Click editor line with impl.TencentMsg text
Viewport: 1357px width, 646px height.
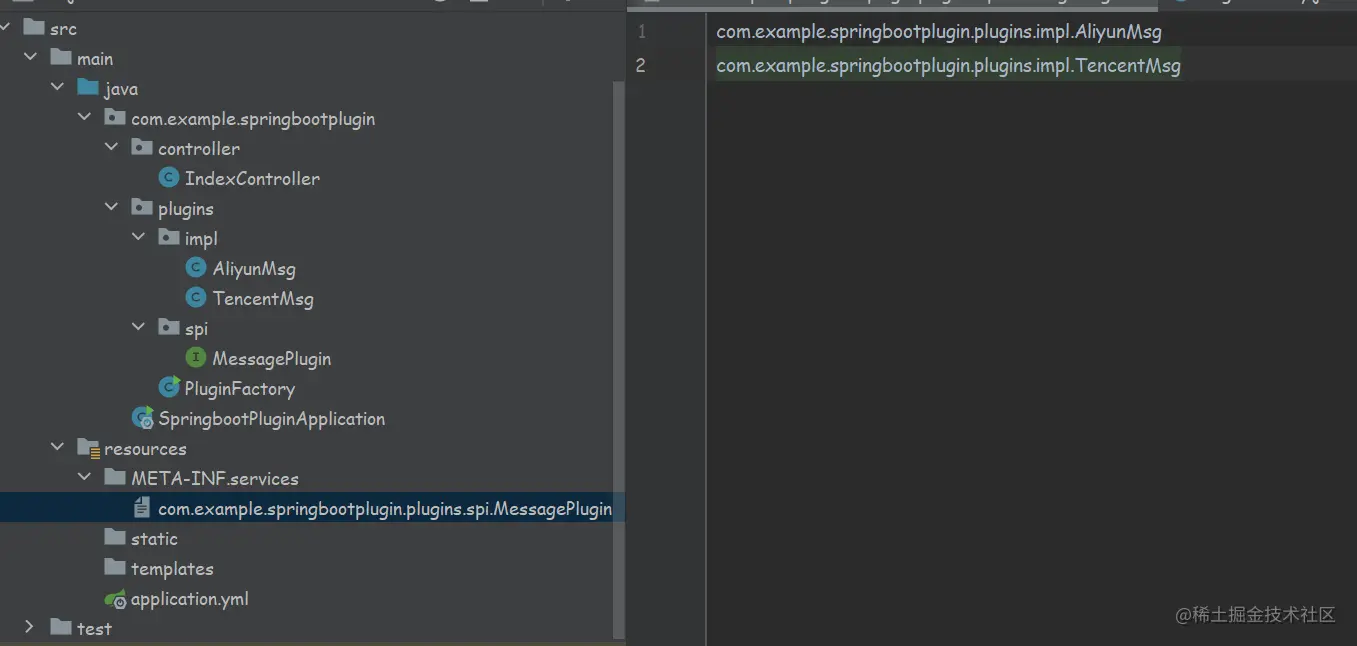point(948,66)
